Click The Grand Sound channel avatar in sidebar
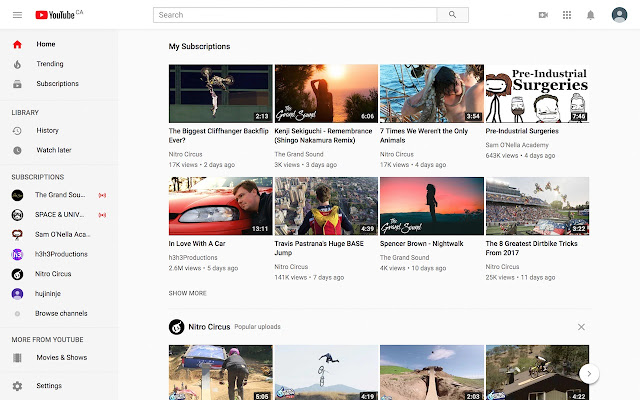640x400 pixels. pyautogui.click(x=17, y=195)
